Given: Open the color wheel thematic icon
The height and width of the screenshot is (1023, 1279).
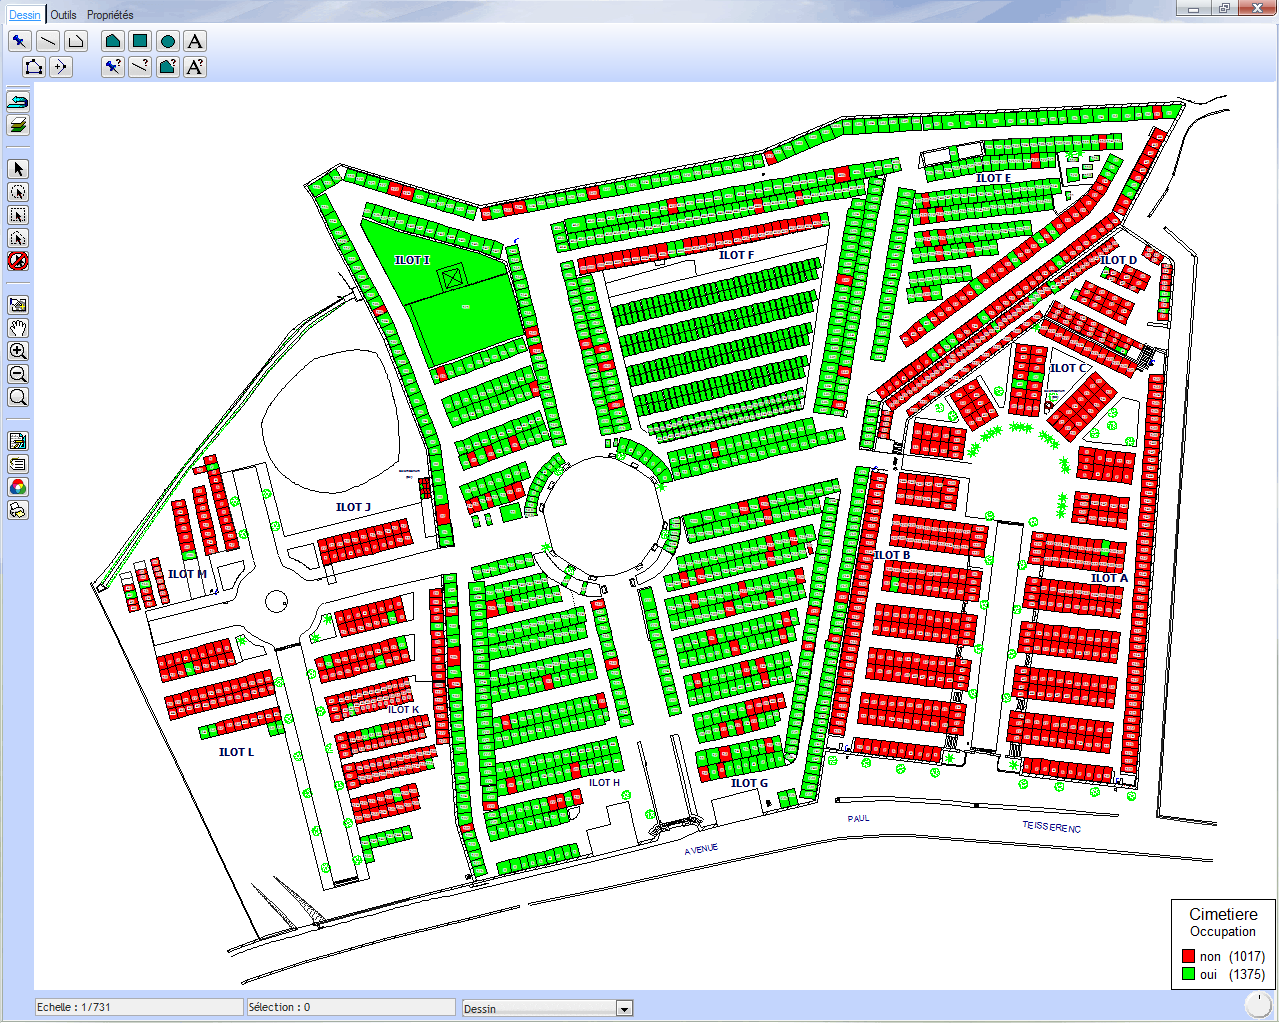Looking at the screenshot, I should point(18,487).
